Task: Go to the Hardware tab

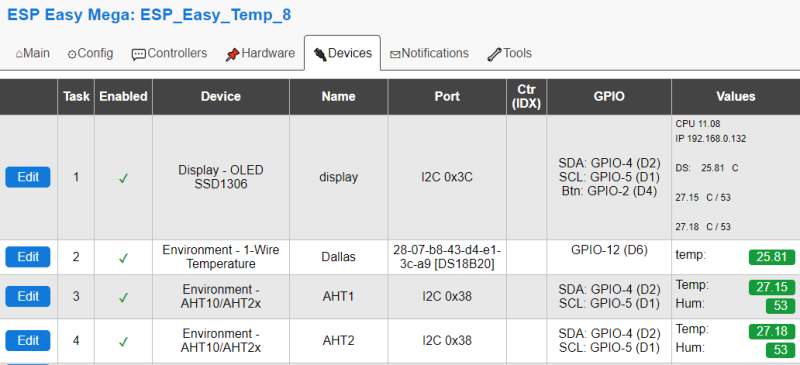Action: coord(260,53)
